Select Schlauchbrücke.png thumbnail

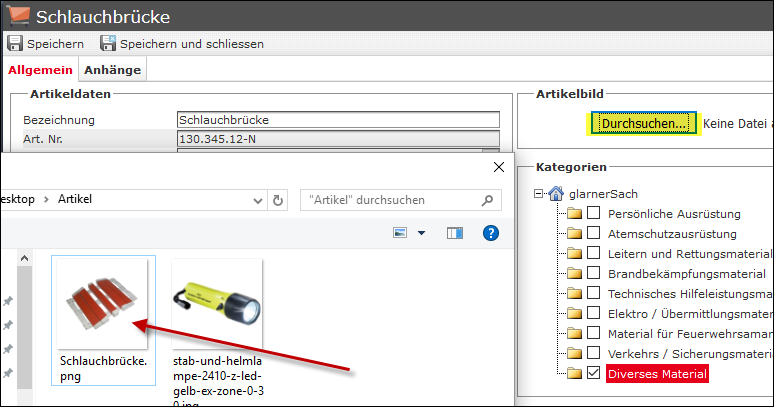[x=102, y=303]
